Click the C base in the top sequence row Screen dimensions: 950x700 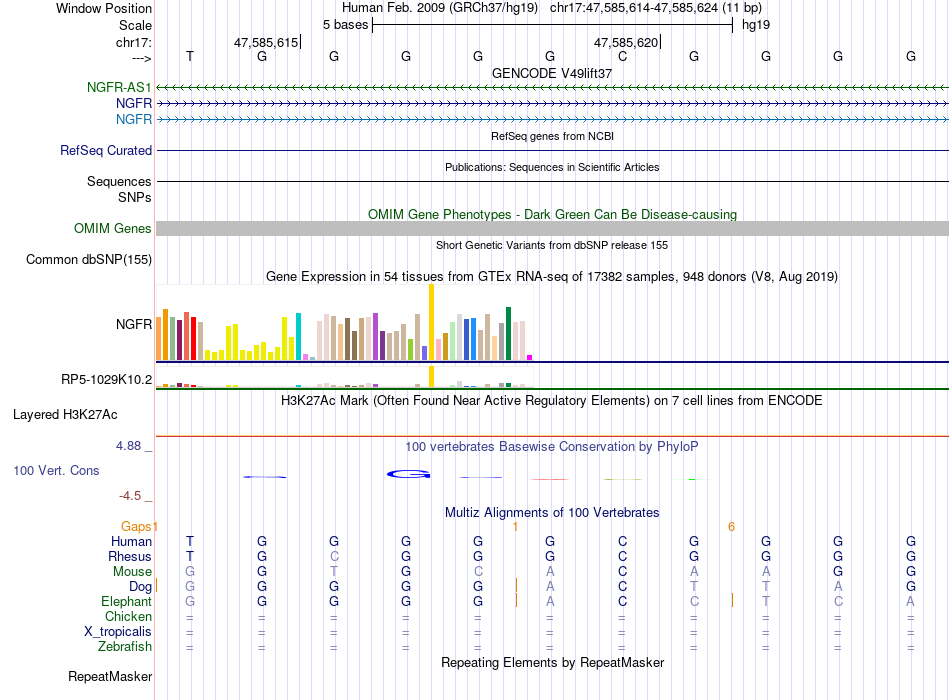pos(622,56)
